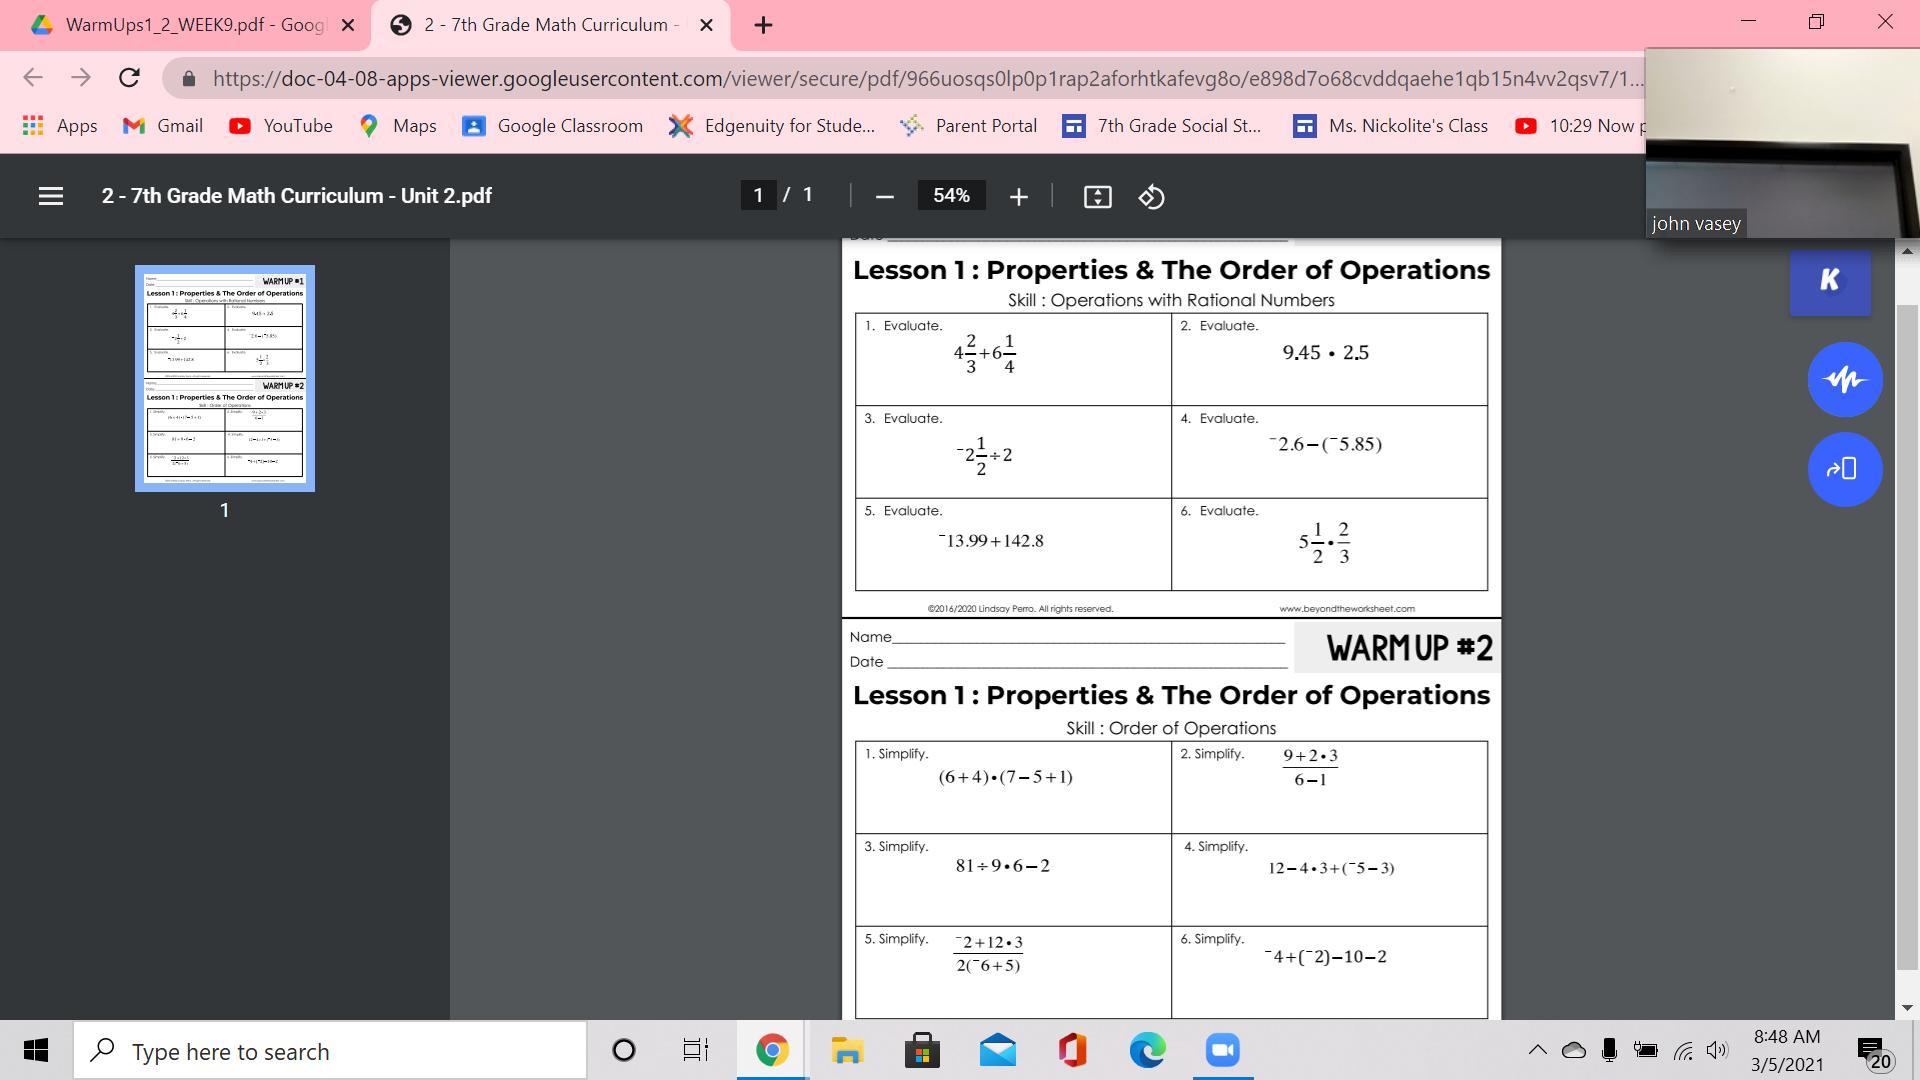This screenshot has height=1080, width=1920.
Task: Show hidden system tray icons
Action: pyautogui.click(x=1537, y=1050)
